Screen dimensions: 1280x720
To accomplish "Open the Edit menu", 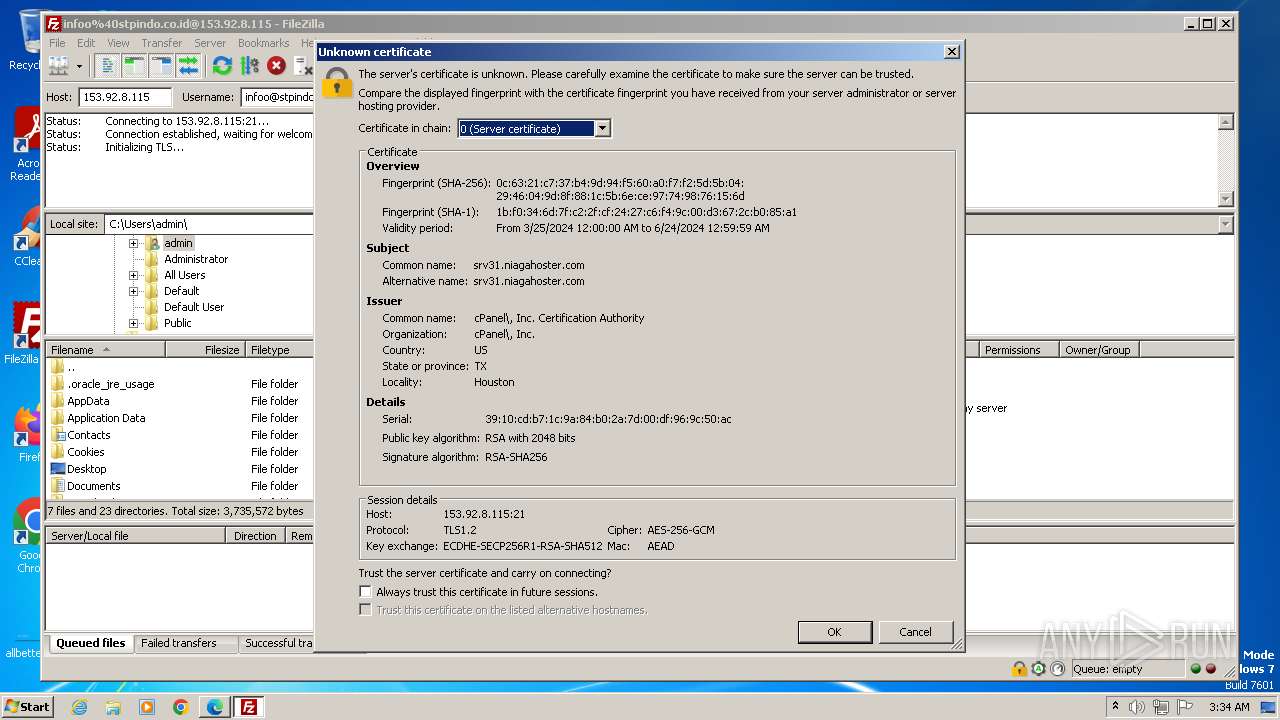I will 86,43.
